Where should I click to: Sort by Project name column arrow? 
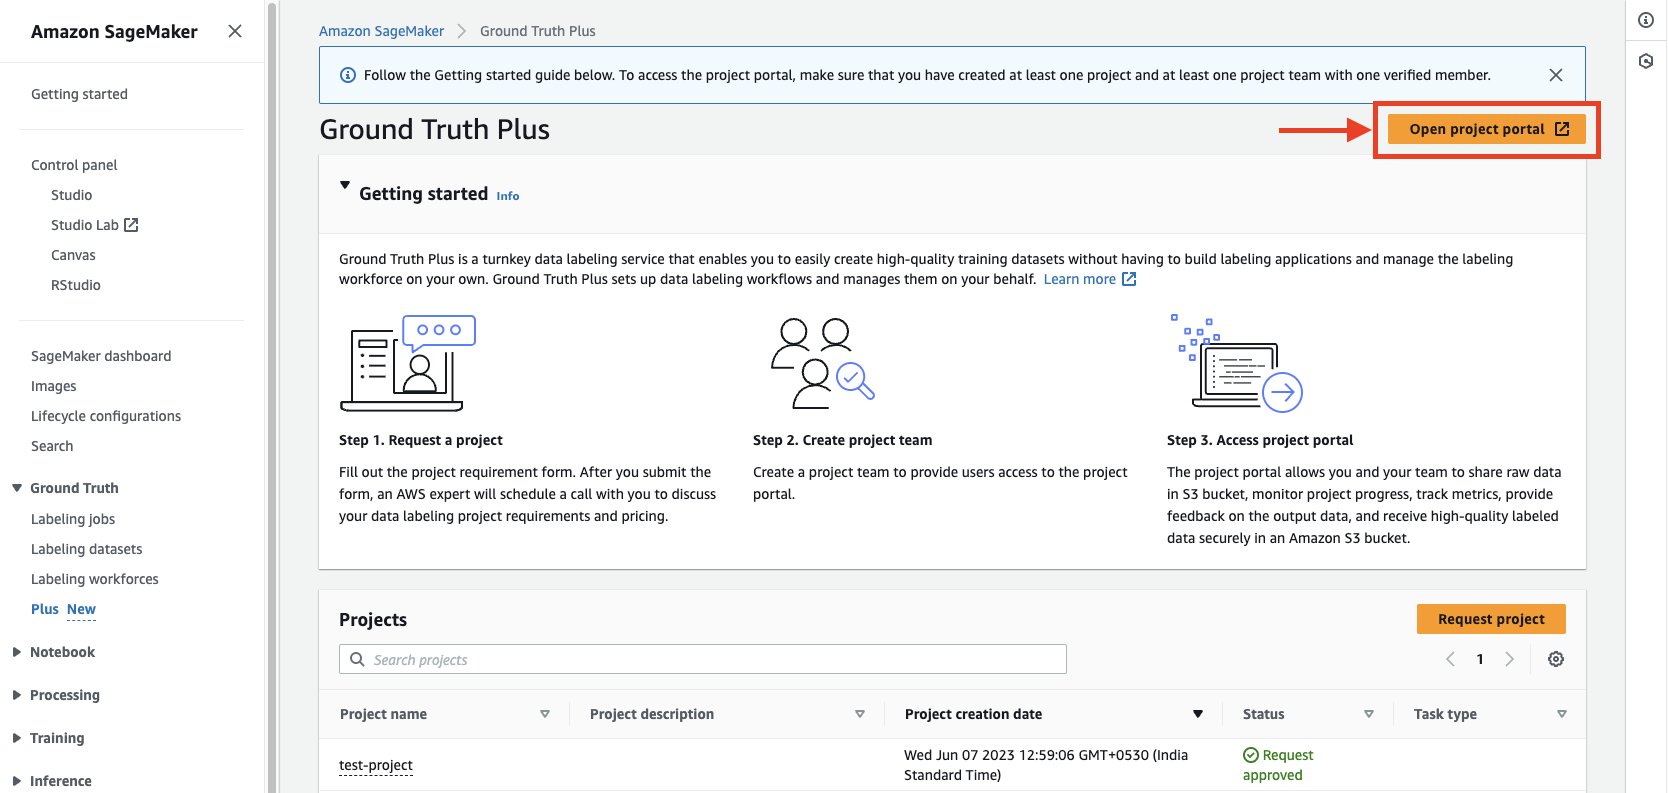point(545,714)
